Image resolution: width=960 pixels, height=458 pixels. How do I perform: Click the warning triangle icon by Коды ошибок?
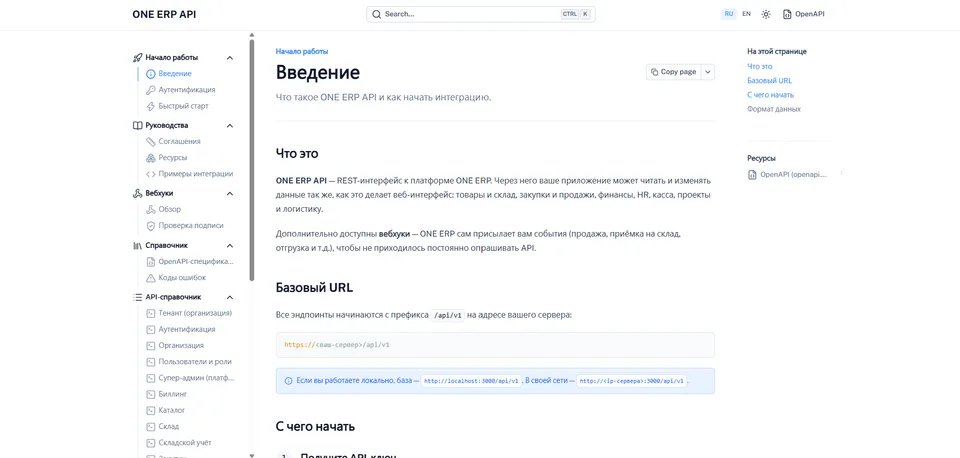coord(151,277)
